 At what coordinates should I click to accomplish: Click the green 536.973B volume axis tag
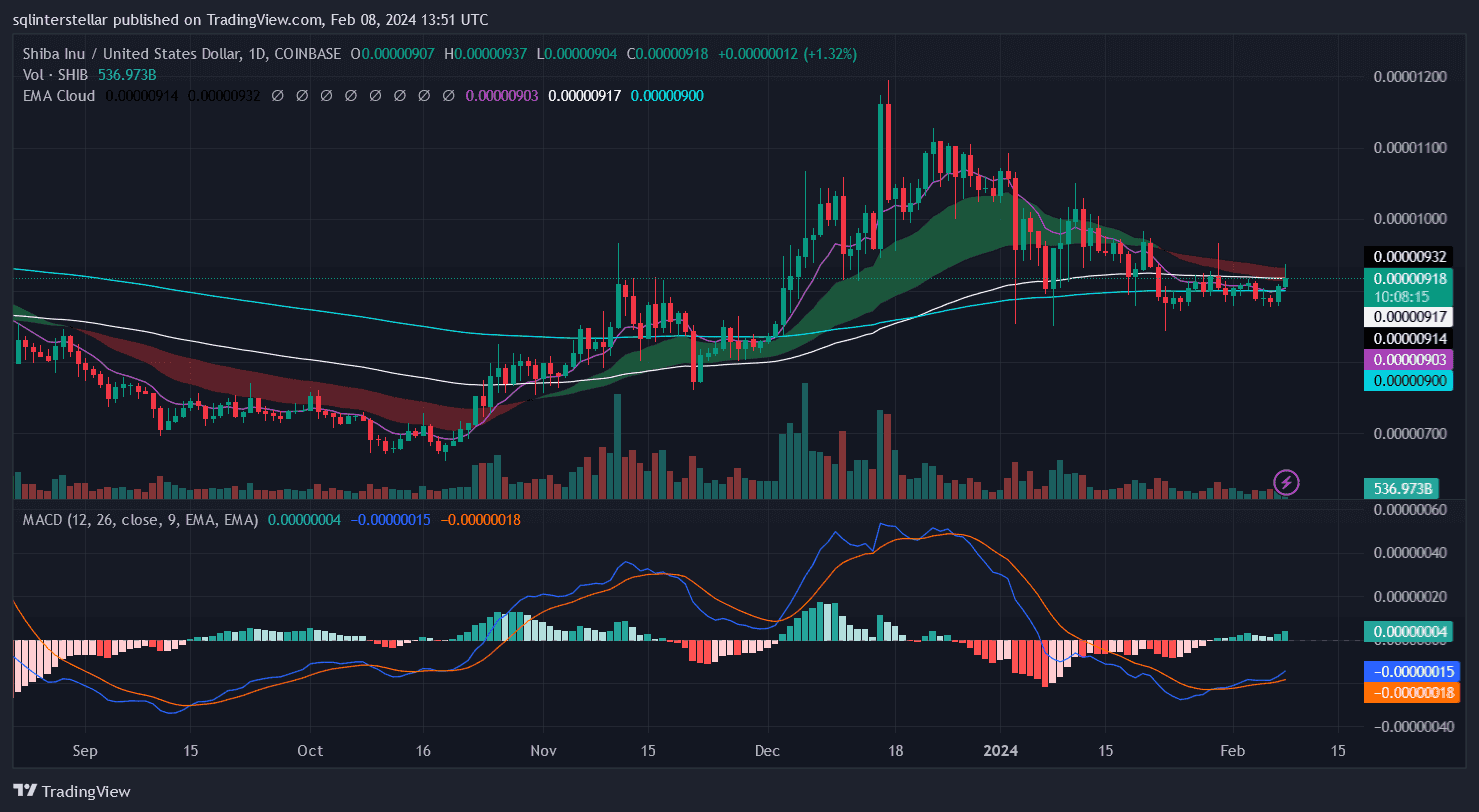pos(1404,489)
